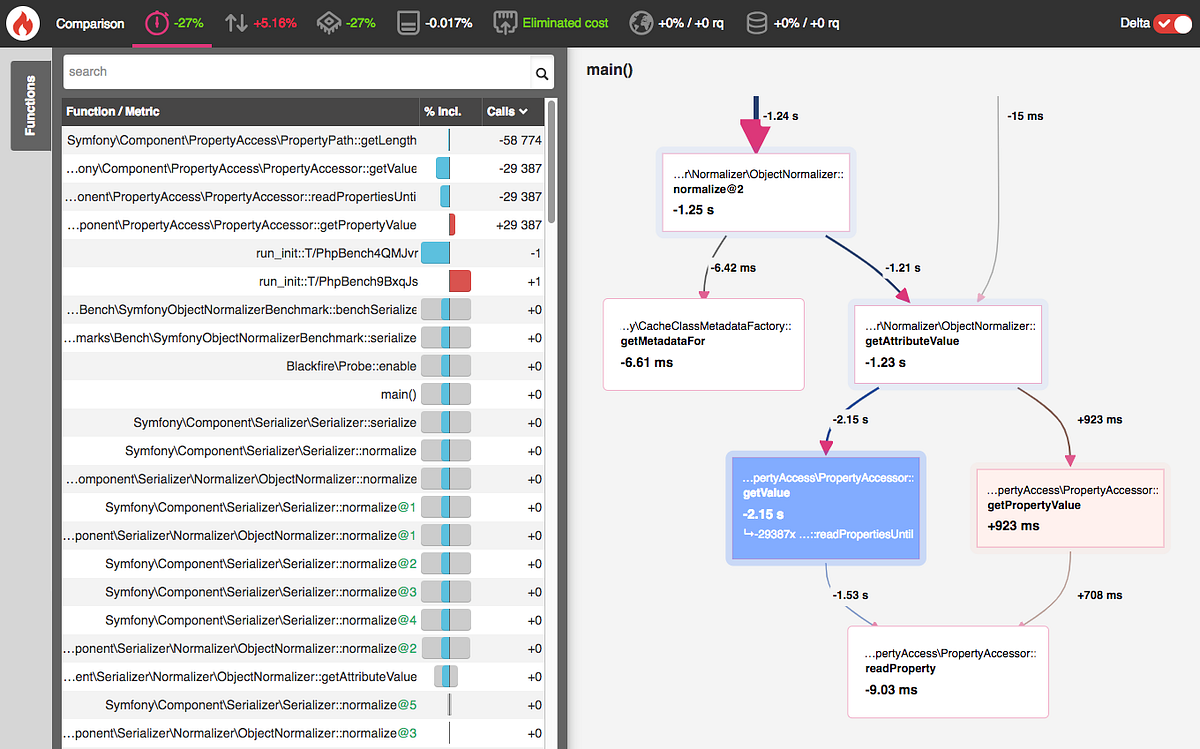Switch to the Comparison view

(89, 22)
